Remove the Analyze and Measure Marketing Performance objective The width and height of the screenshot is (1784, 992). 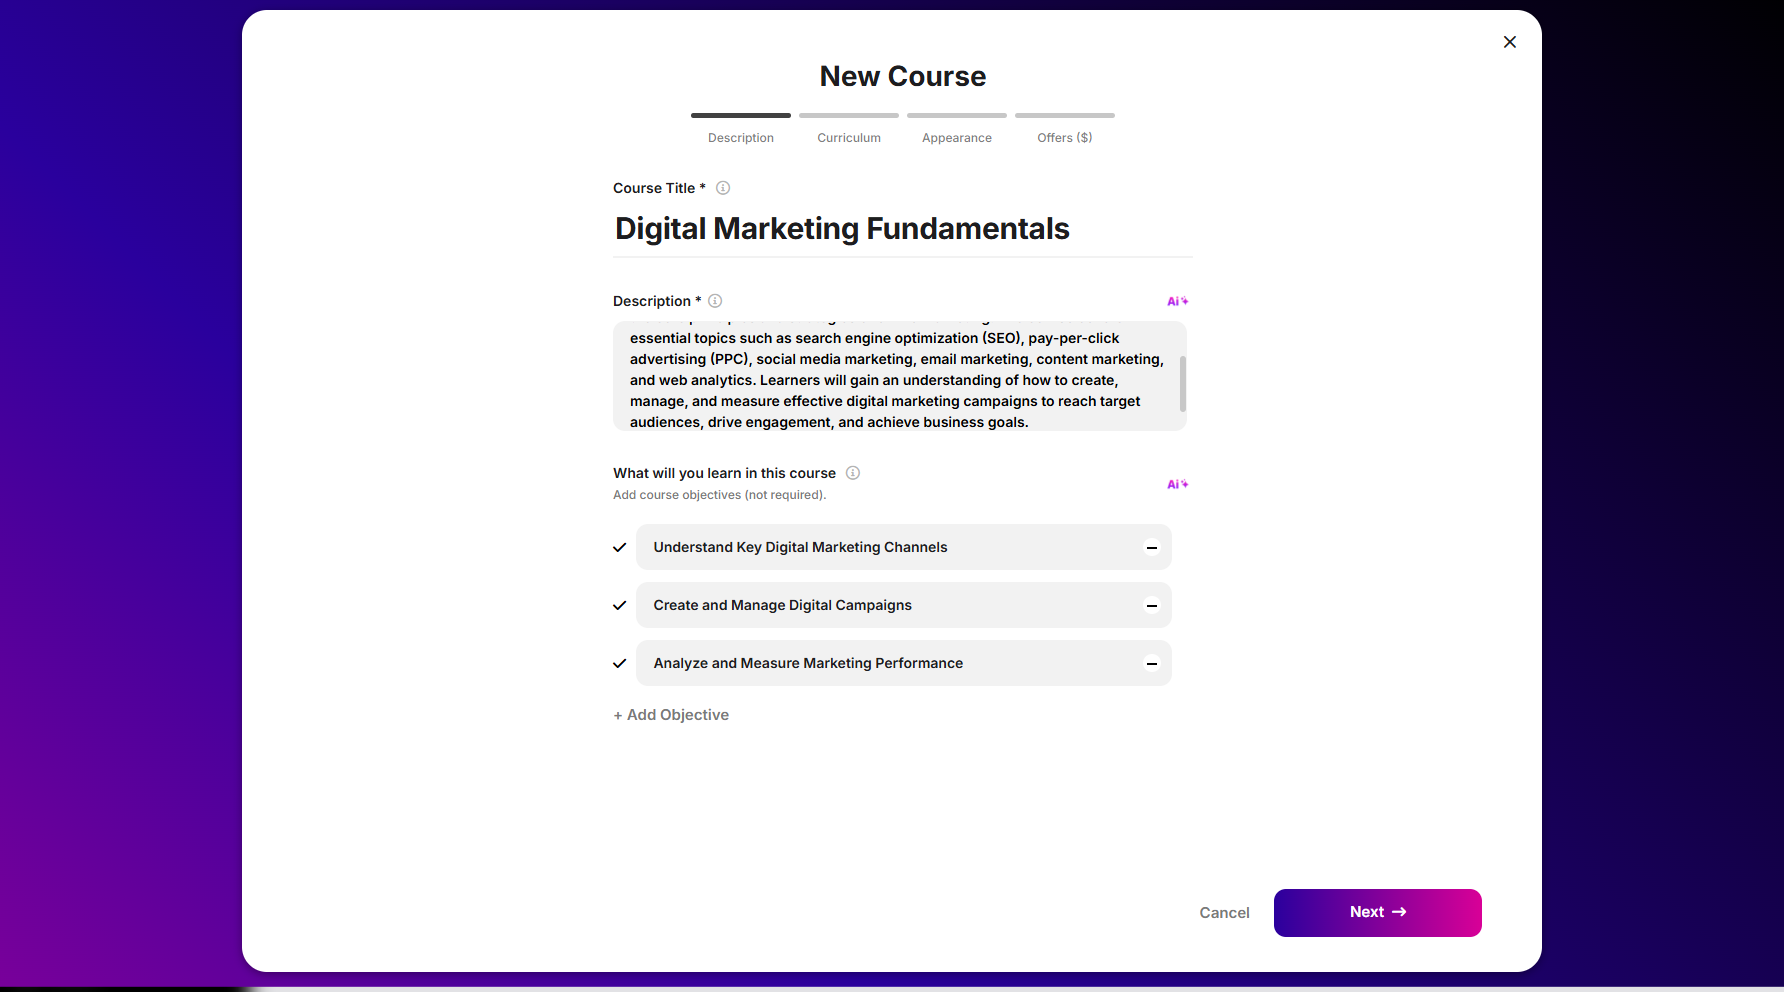tap(1152, 663)
